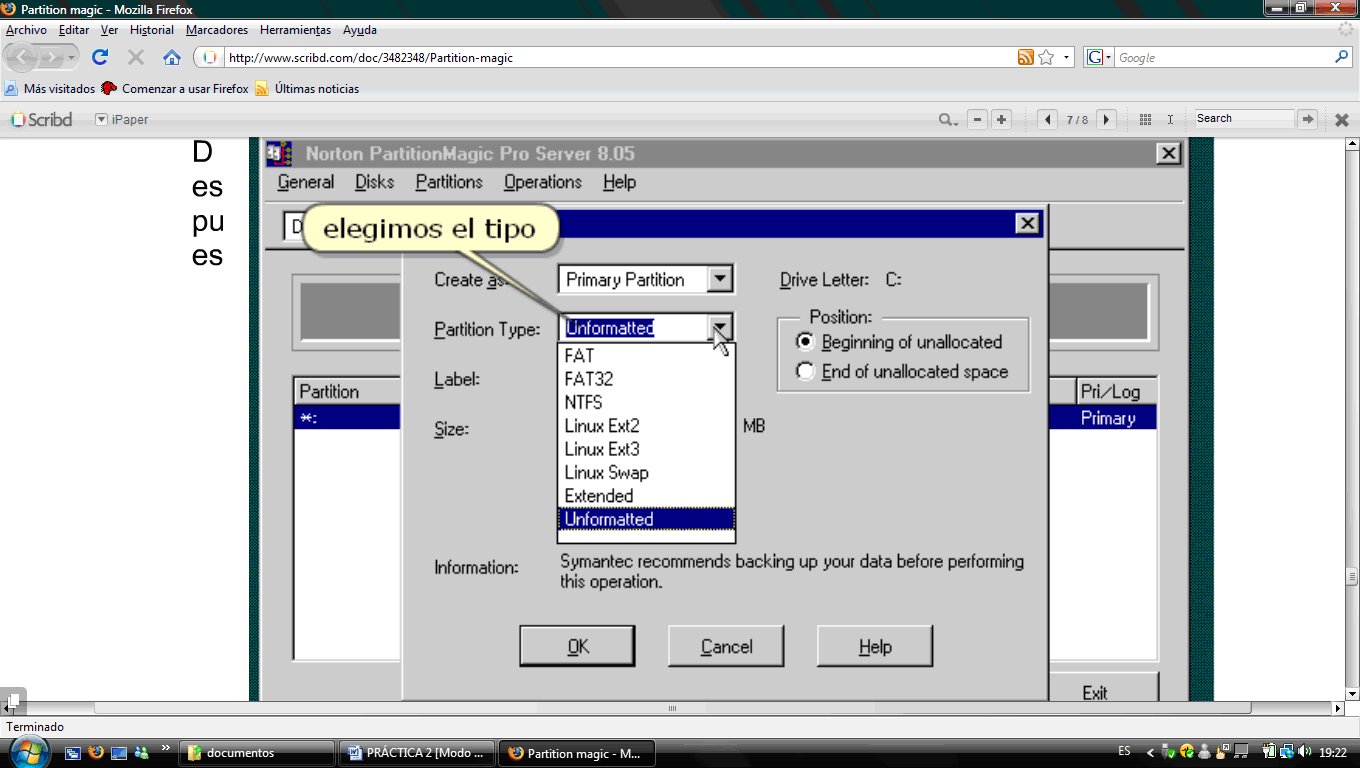The height and width of the screenshot is (768, 1360).
Task: Go to the Firefox home page
Action: pos(172,57)
